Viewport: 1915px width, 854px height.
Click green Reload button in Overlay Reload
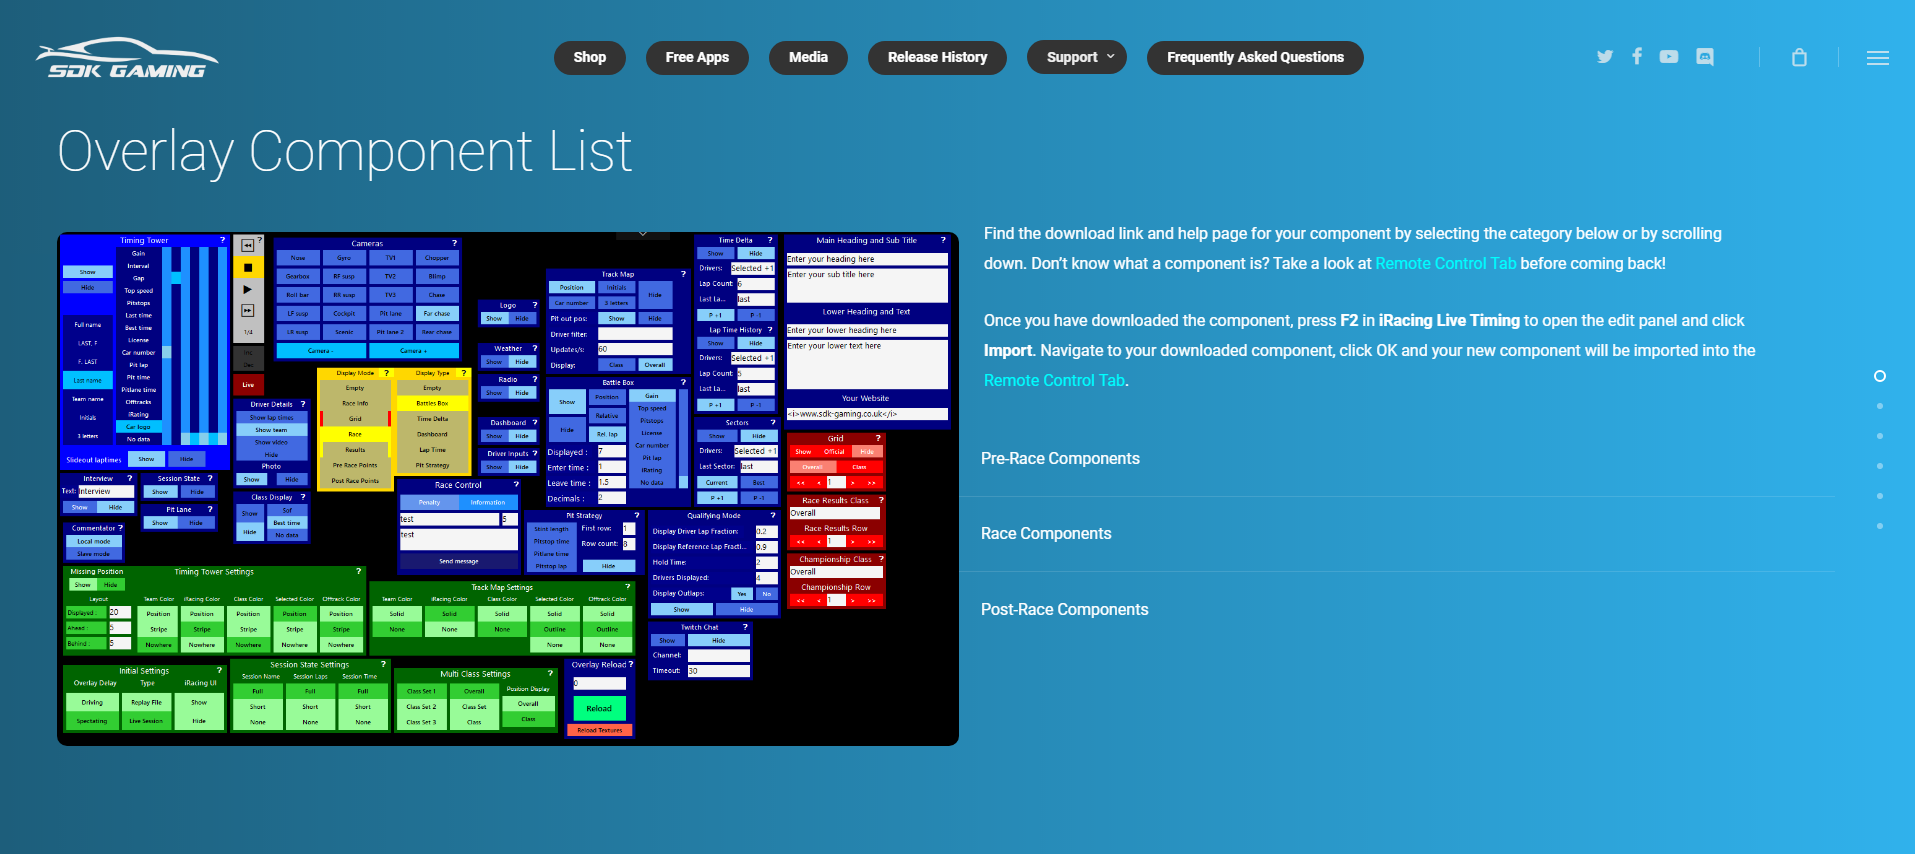tap(599, 708)
